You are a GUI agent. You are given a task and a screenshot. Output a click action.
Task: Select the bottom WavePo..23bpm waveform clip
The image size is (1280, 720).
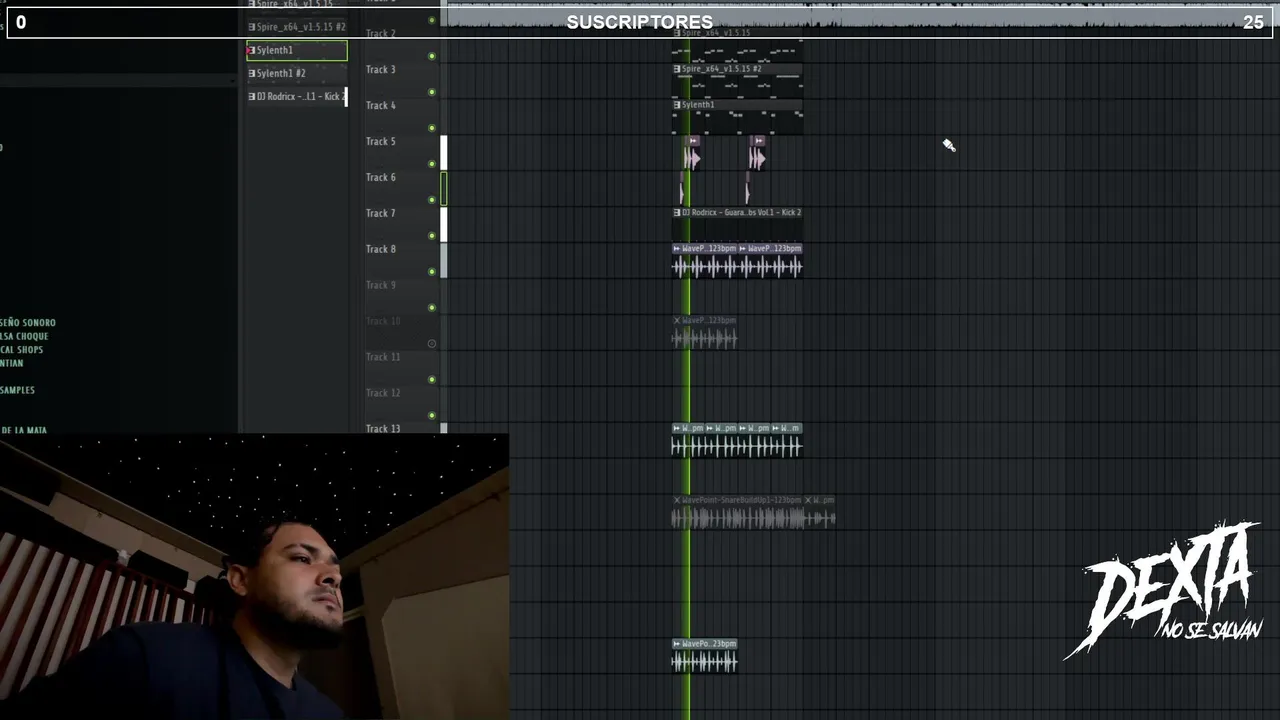pyautogui.click(x=704, y=662)
